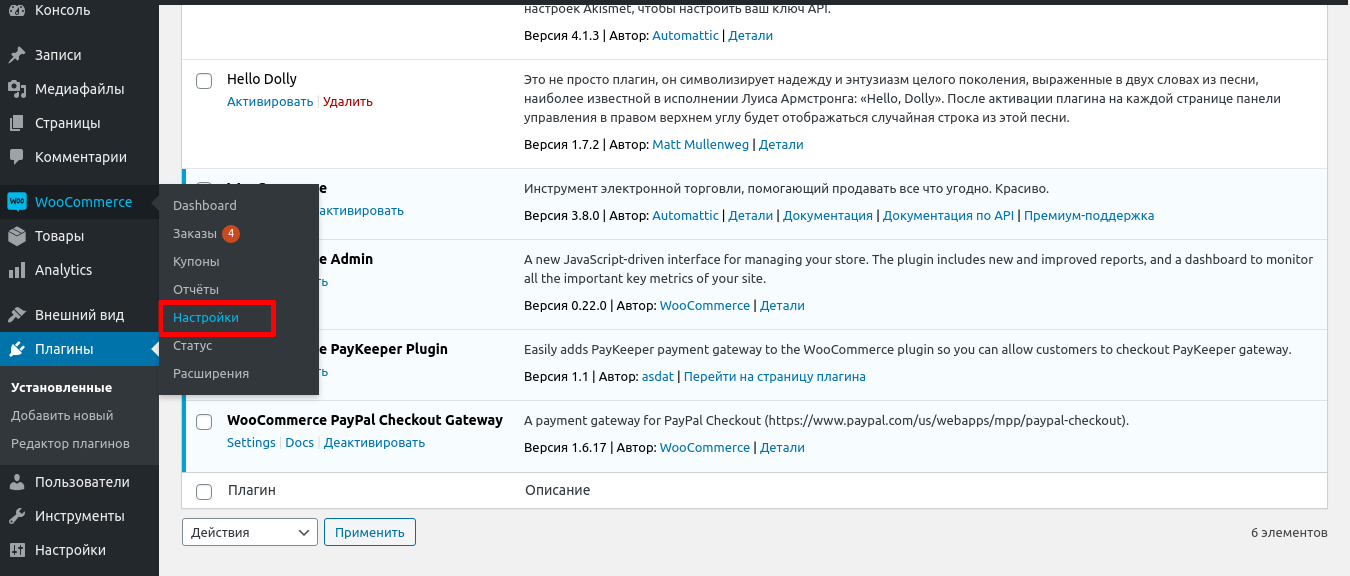Click the wrench icon for Инструменты
This screenshot has width=1350, height=576.
tap(17, 516)
